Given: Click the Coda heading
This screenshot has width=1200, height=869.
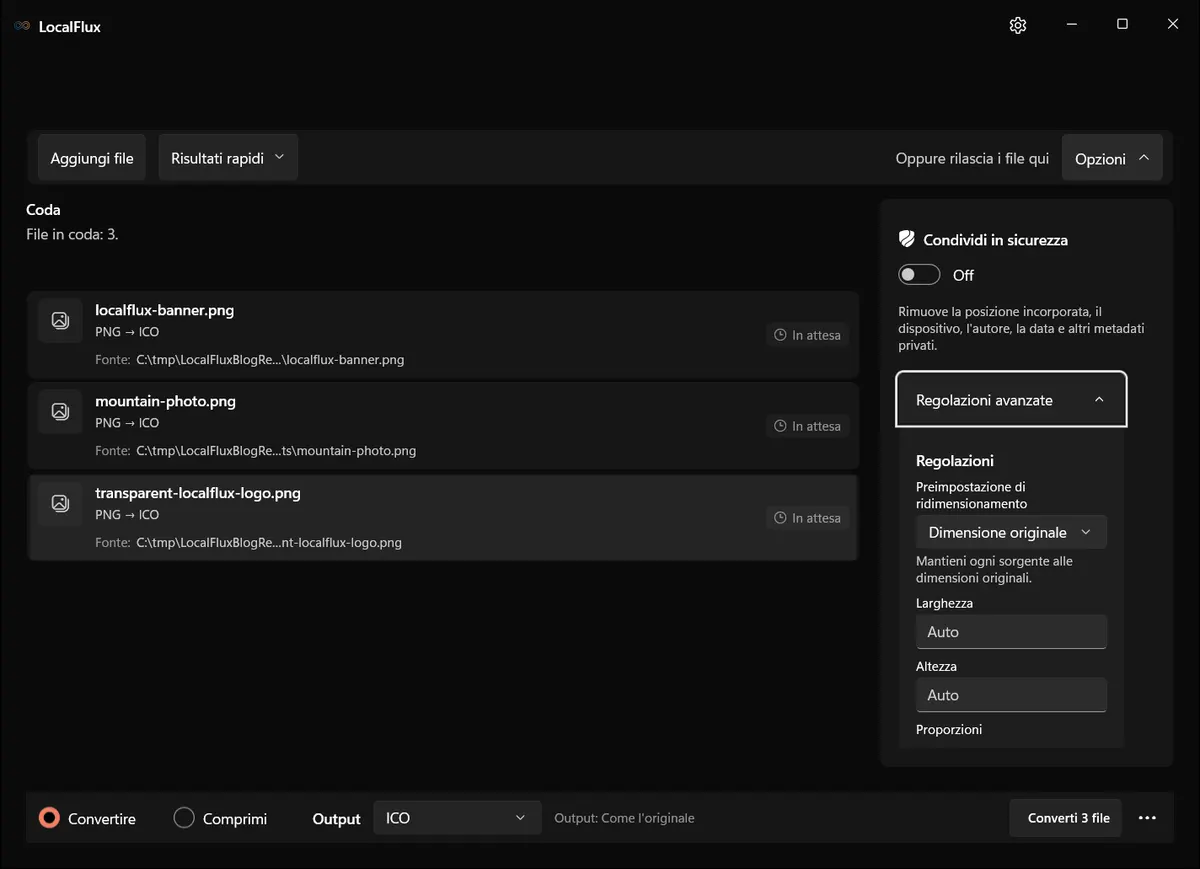Looking at the screenshot, I should [43, 210].
